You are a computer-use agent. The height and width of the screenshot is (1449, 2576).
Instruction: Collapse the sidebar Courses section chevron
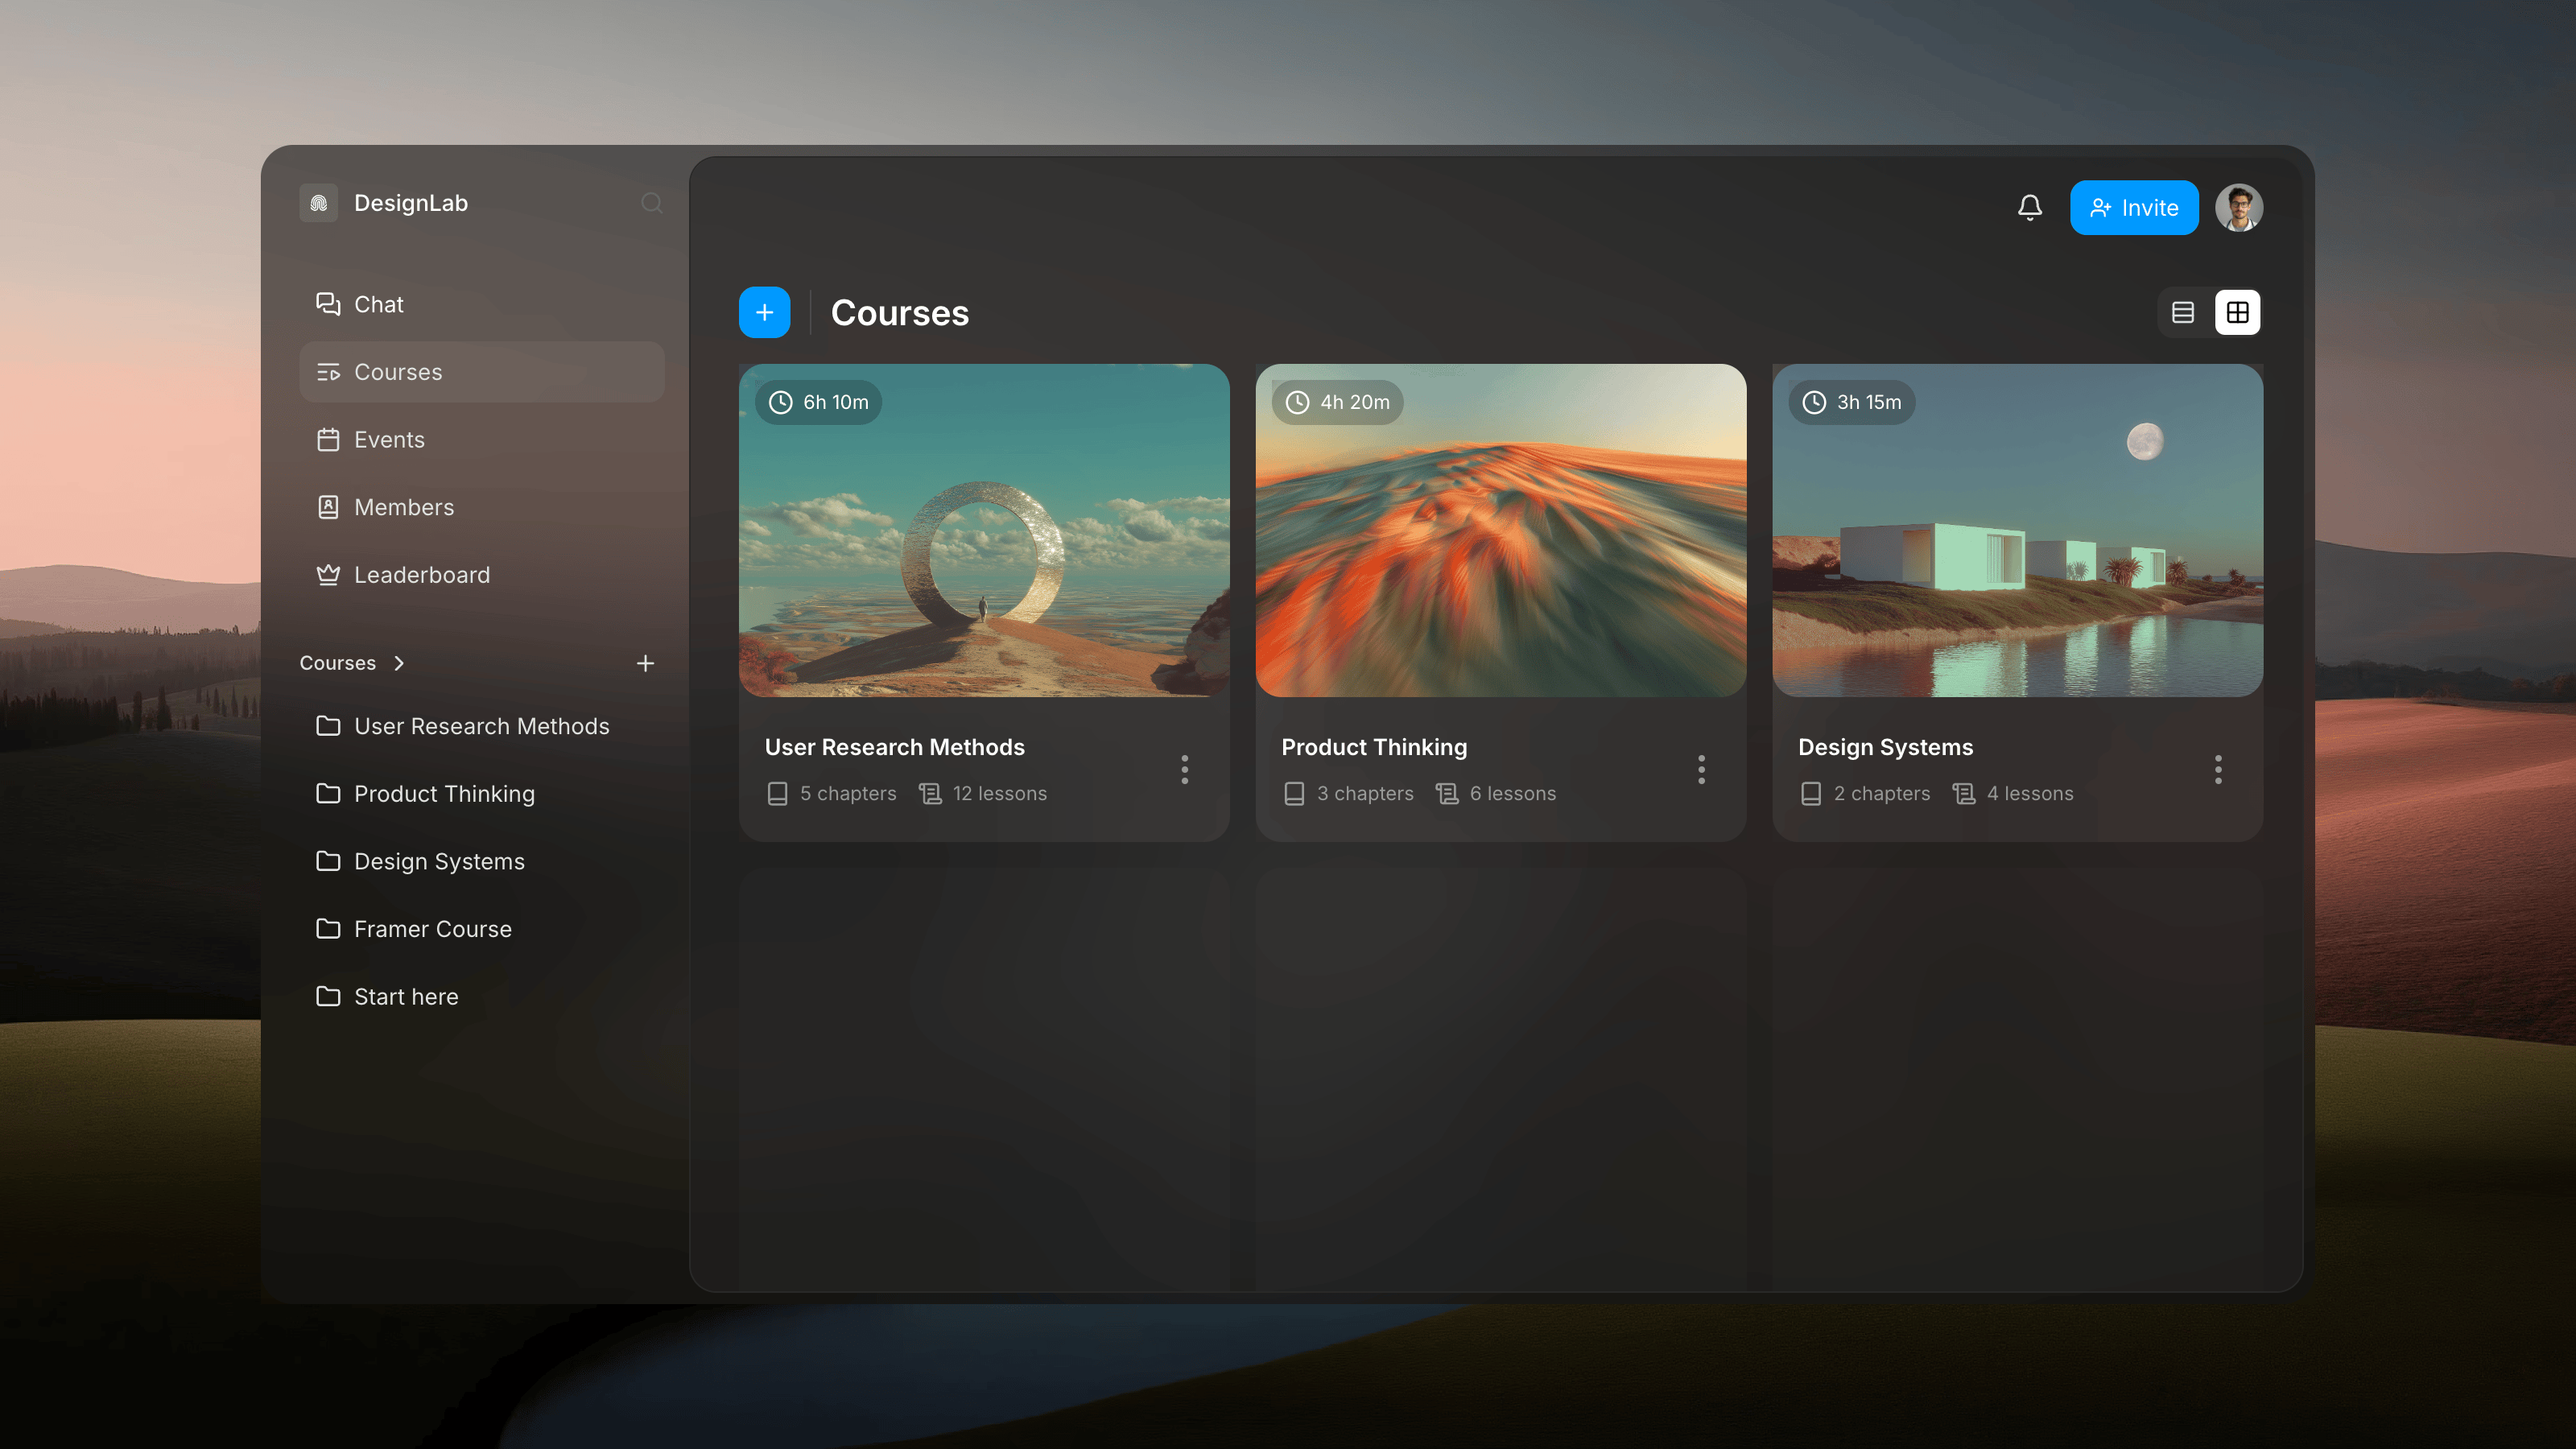coord(399,663)
